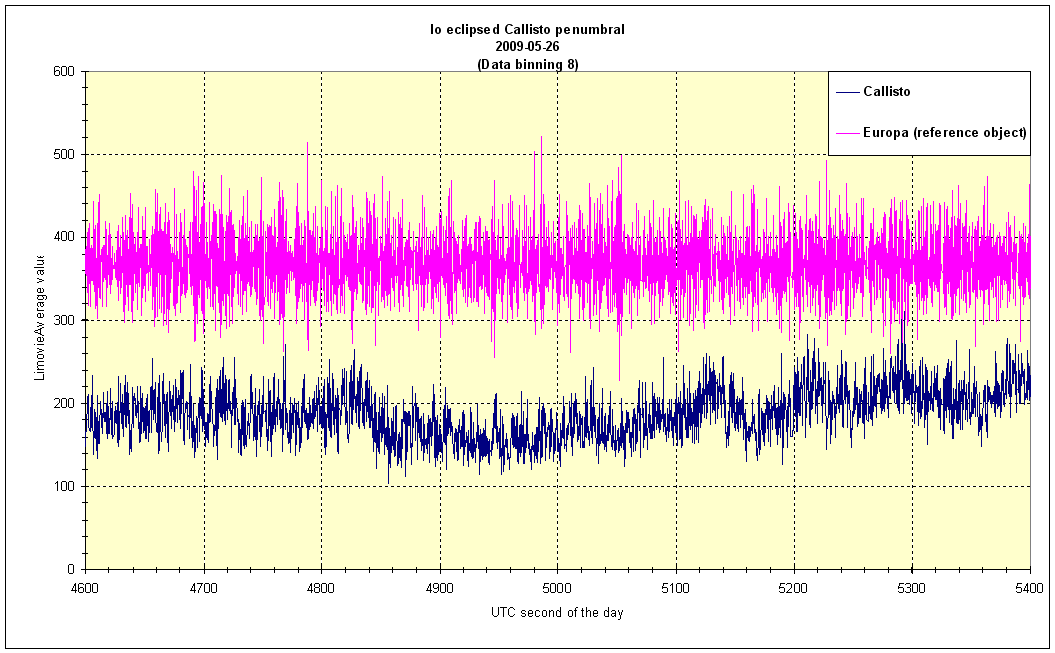Click the x-axis label 5300
This screenshot has height=653, width=1055.
(x=912, y=588)
